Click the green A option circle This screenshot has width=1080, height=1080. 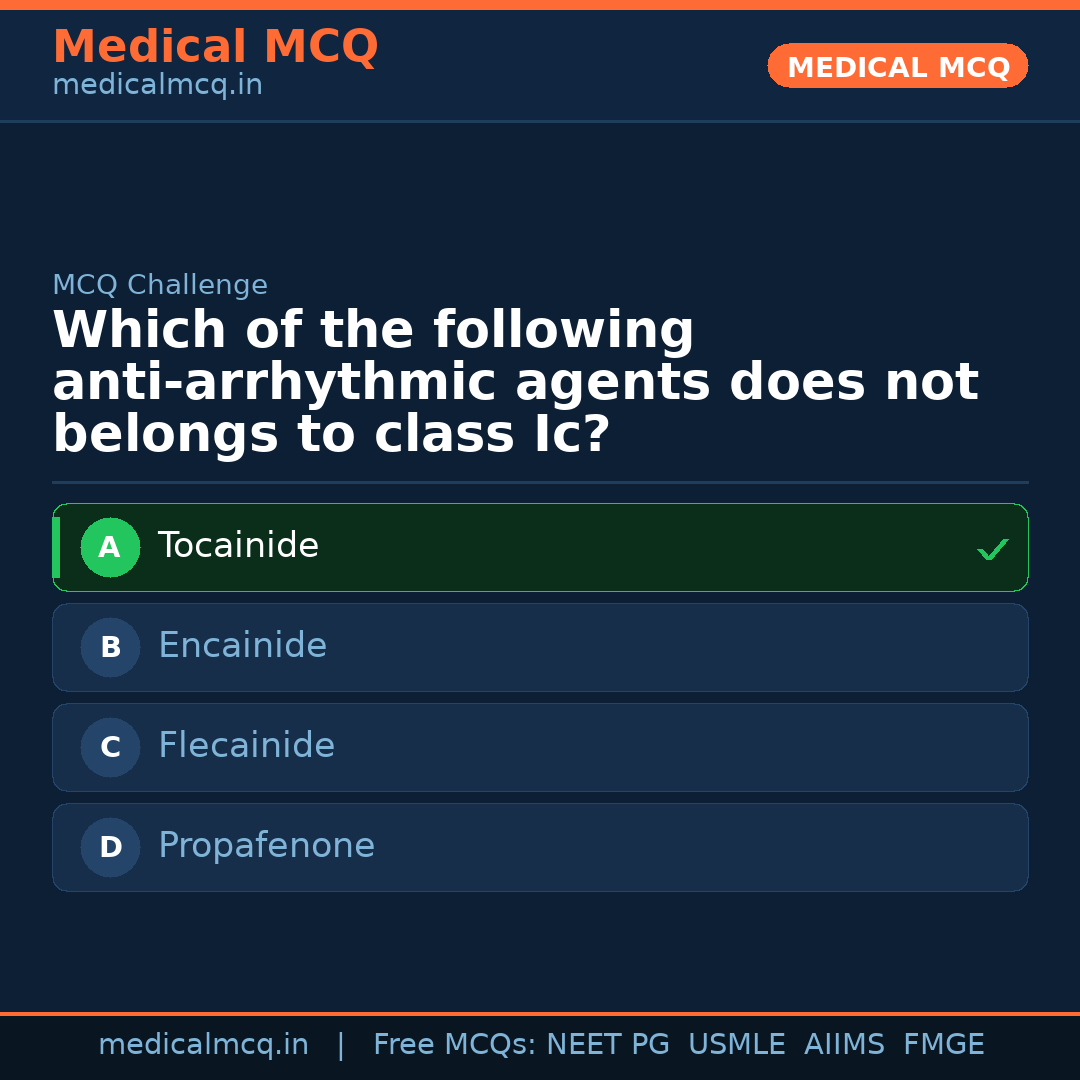coord(110,548)
